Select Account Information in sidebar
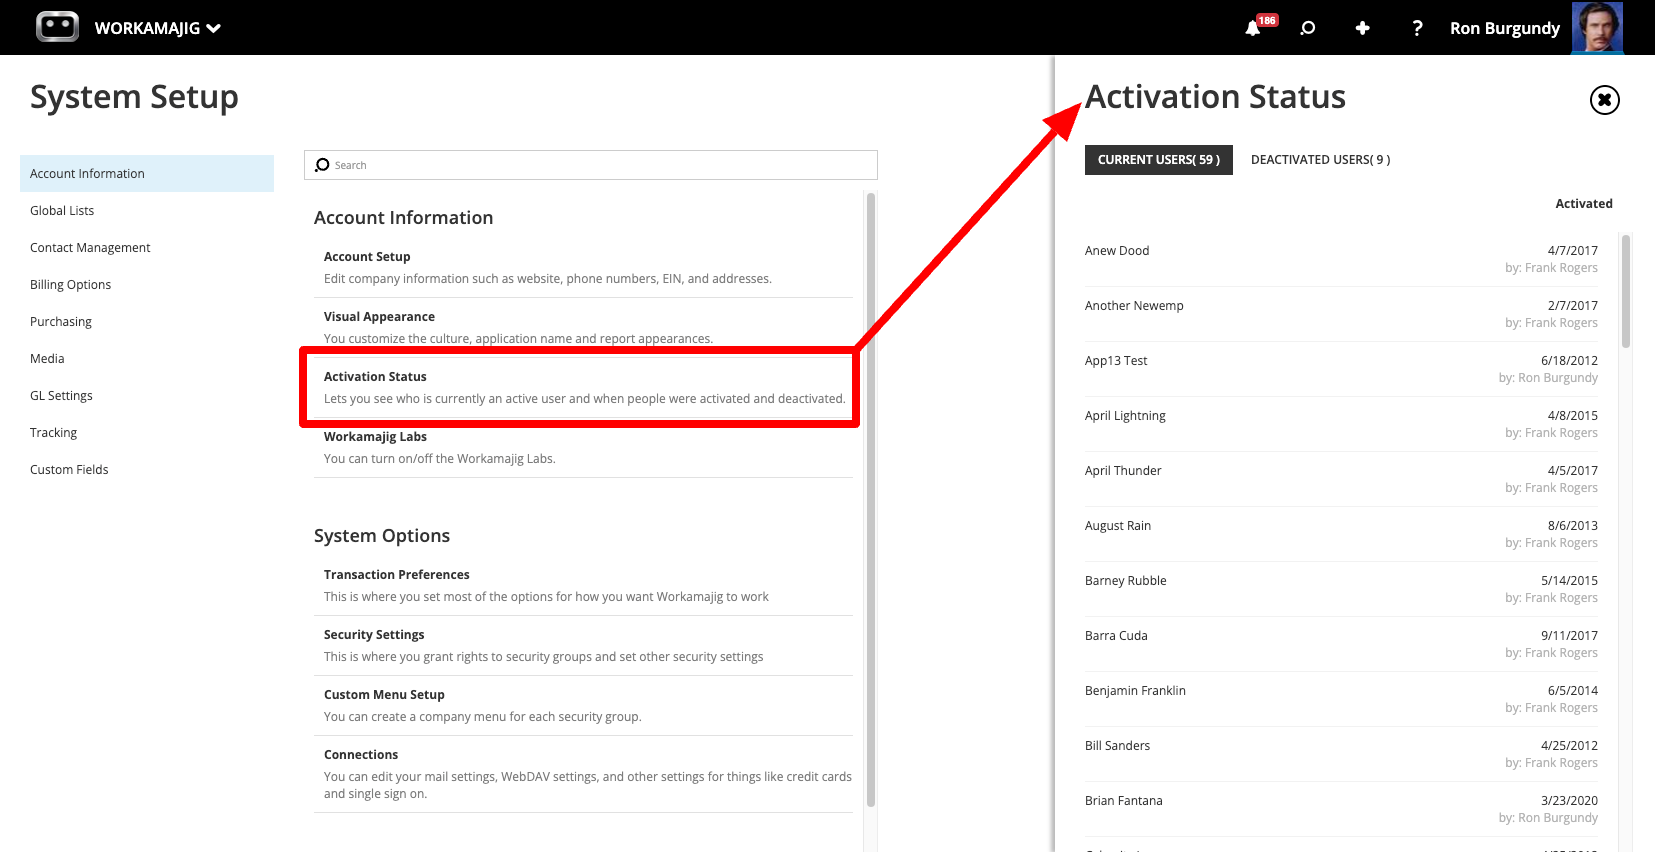1655x852 pixels. point(147,173)
